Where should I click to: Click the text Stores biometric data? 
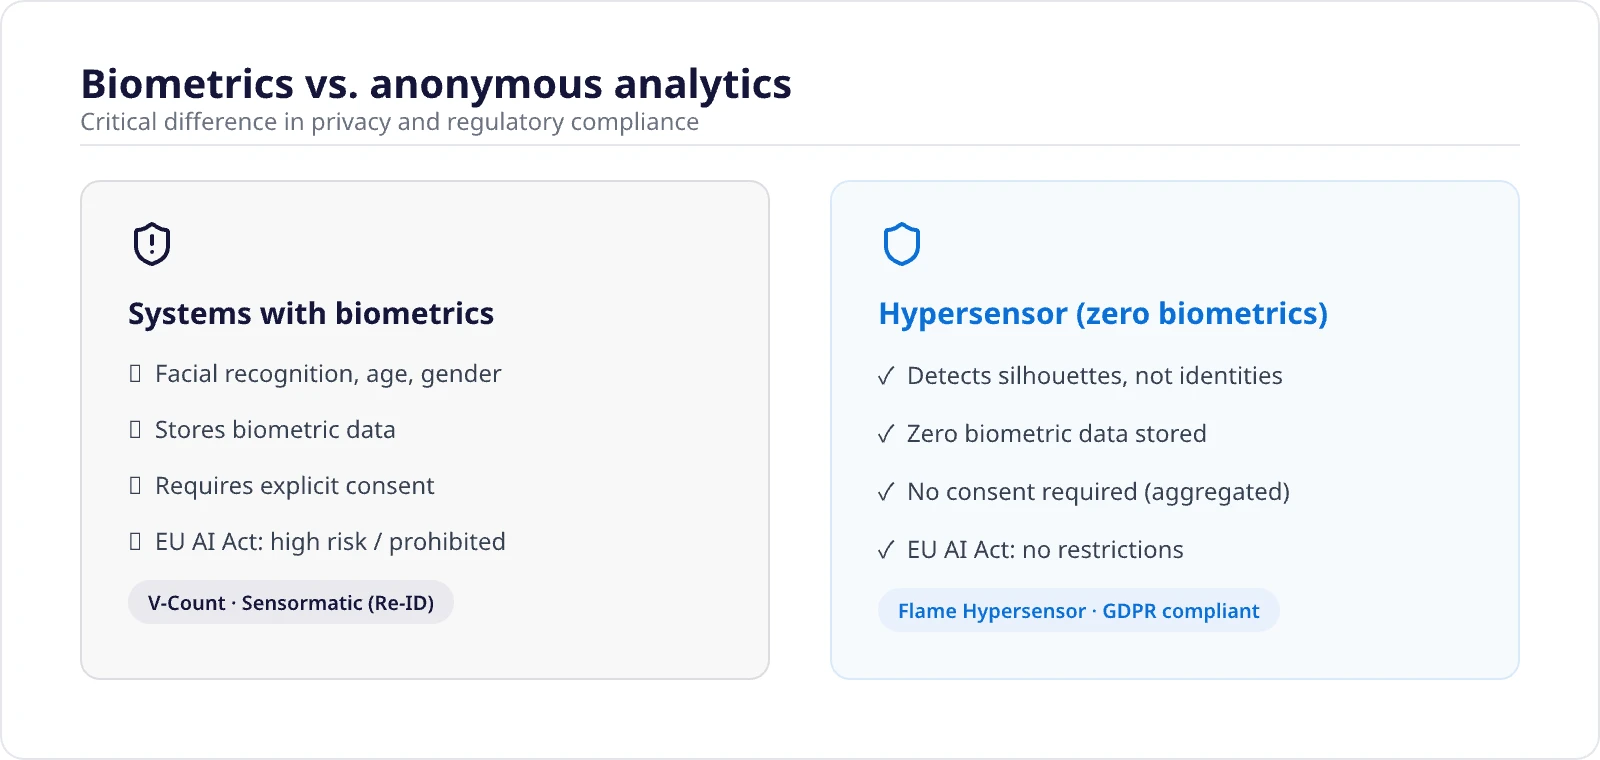(x=275, y=430)
